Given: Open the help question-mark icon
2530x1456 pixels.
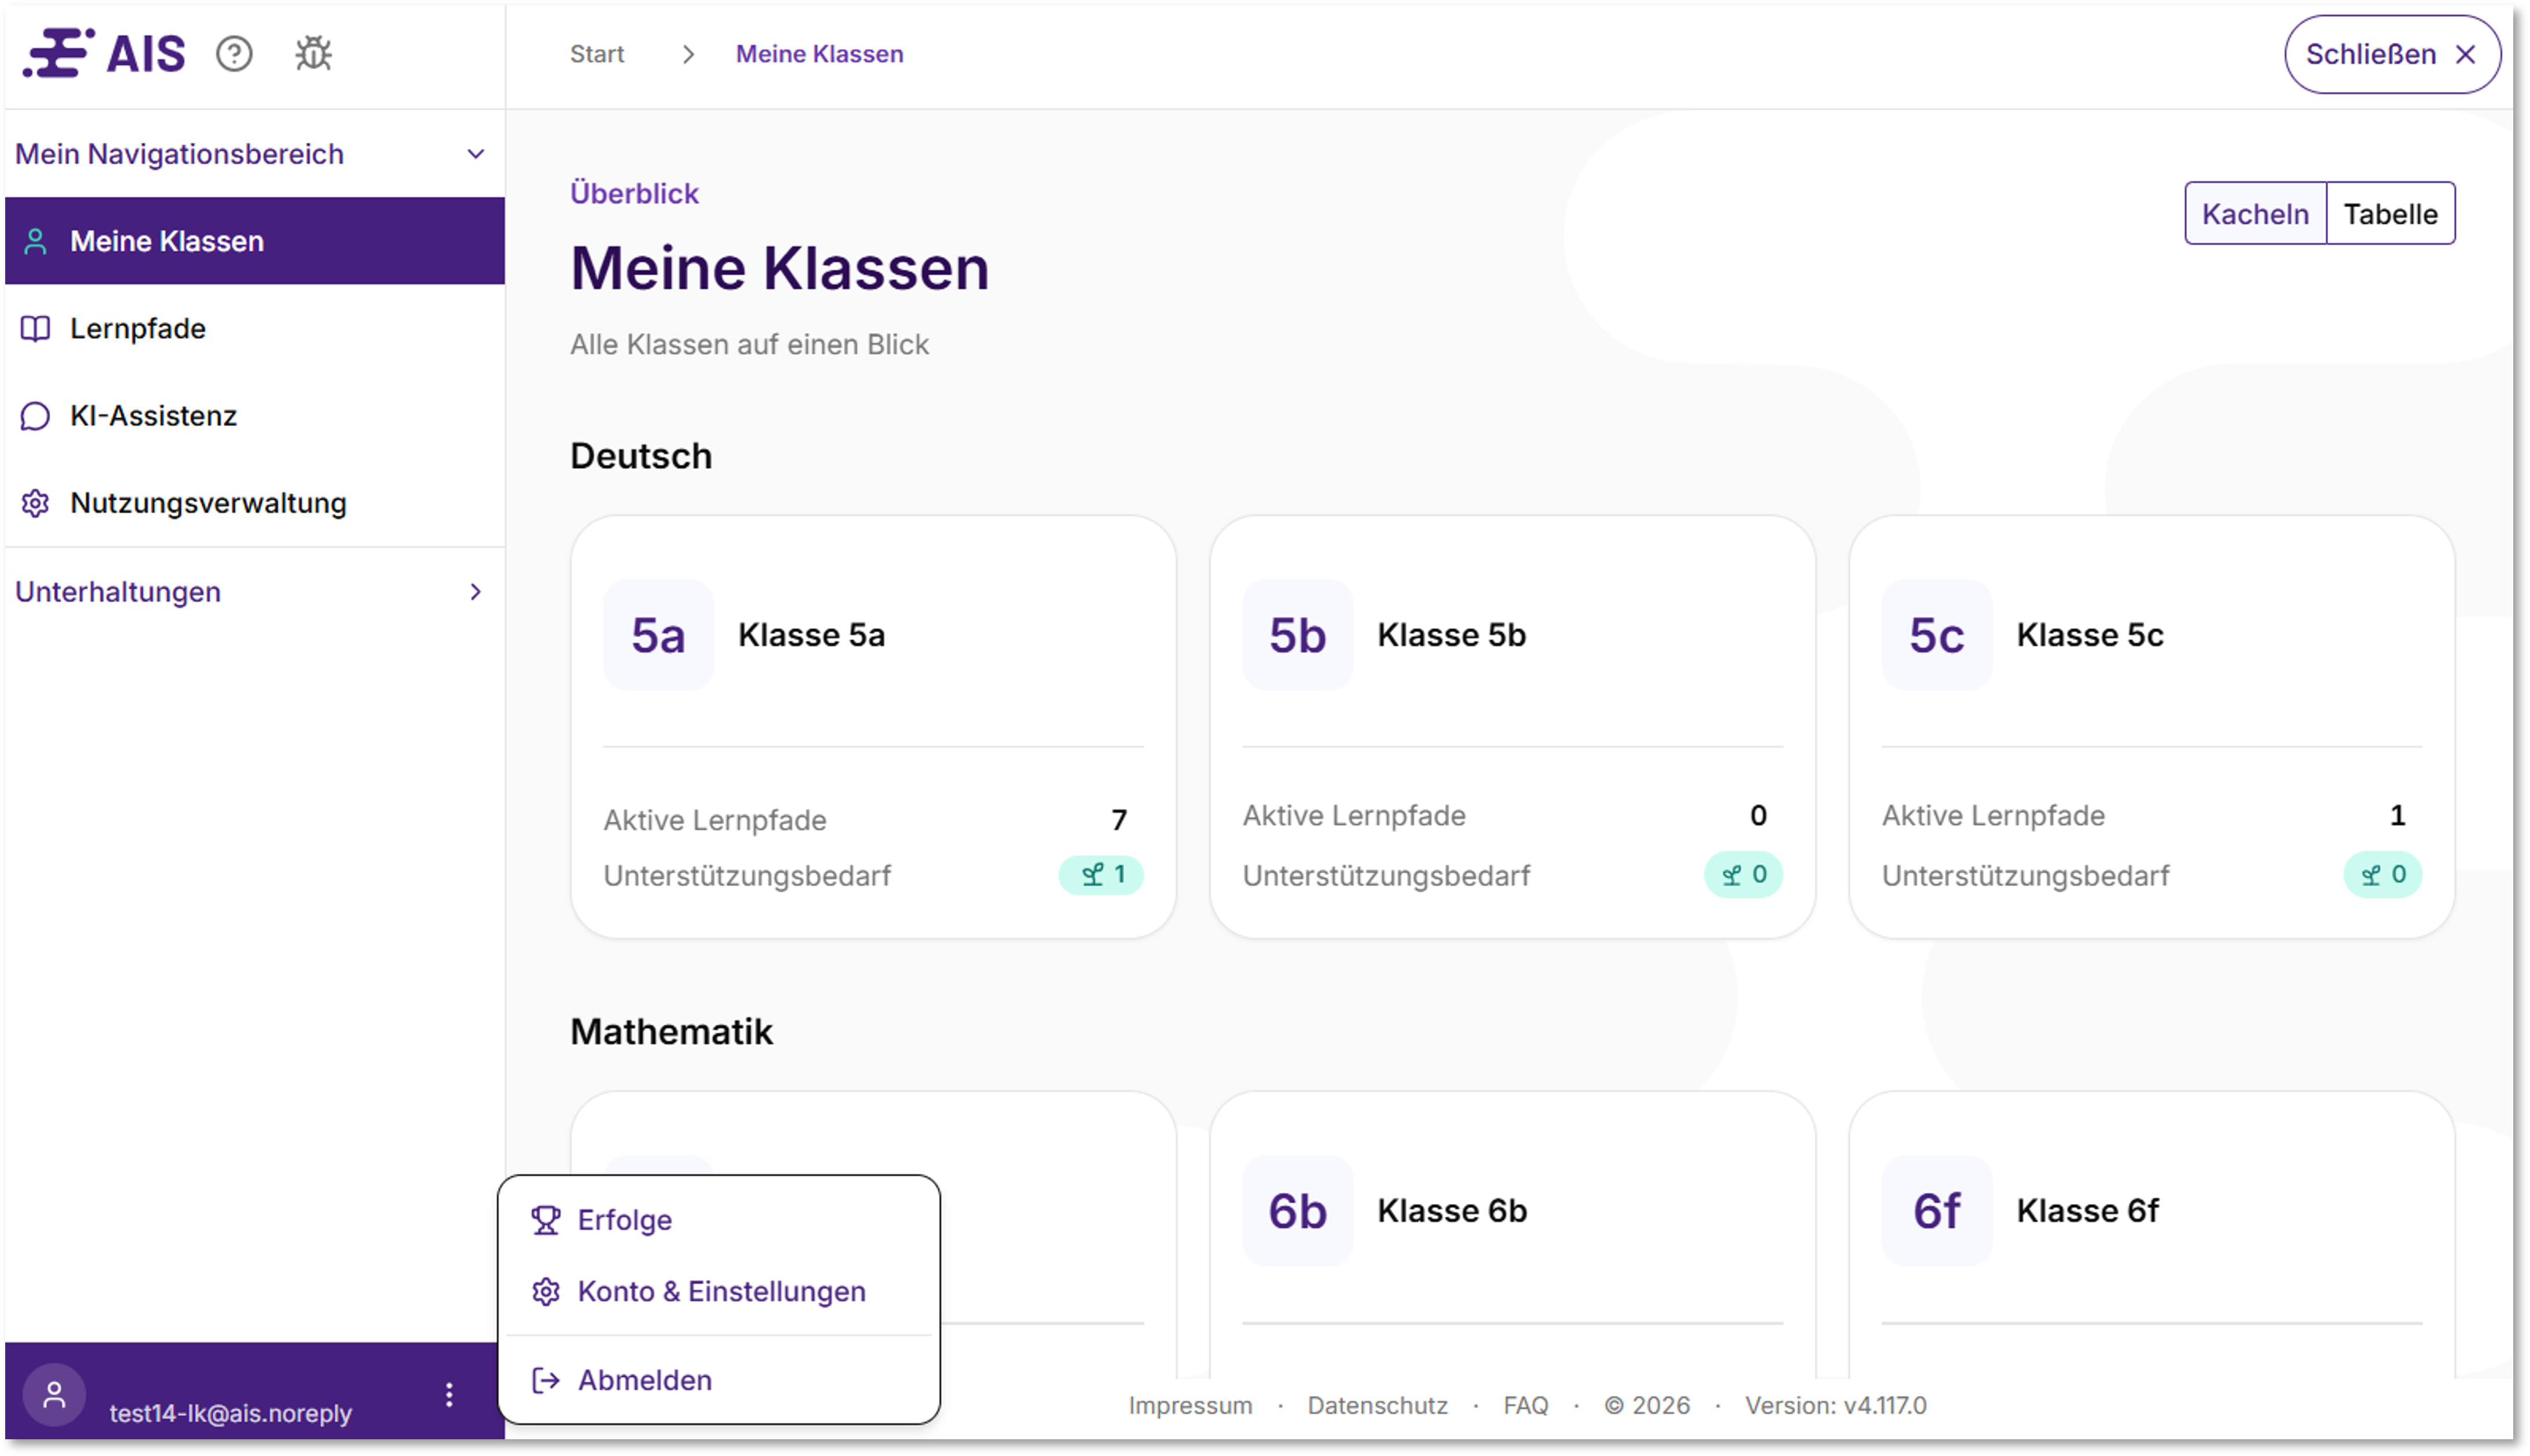Looking at the screenshot, I should [x=234, y=54].
